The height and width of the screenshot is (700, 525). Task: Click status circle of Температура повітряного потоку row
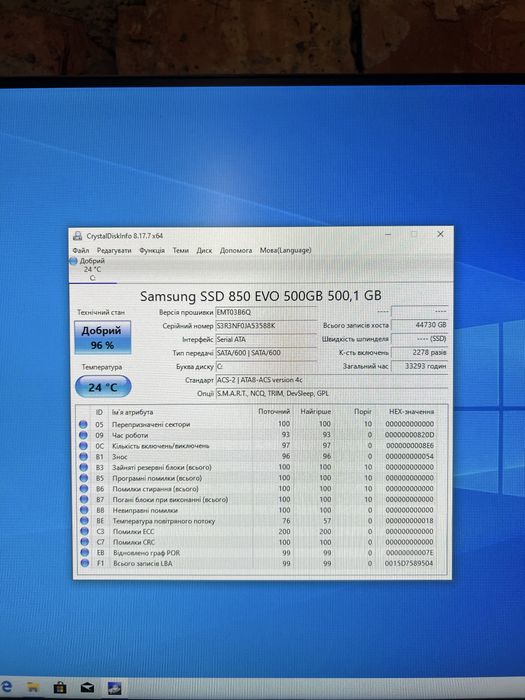point(84,521)
